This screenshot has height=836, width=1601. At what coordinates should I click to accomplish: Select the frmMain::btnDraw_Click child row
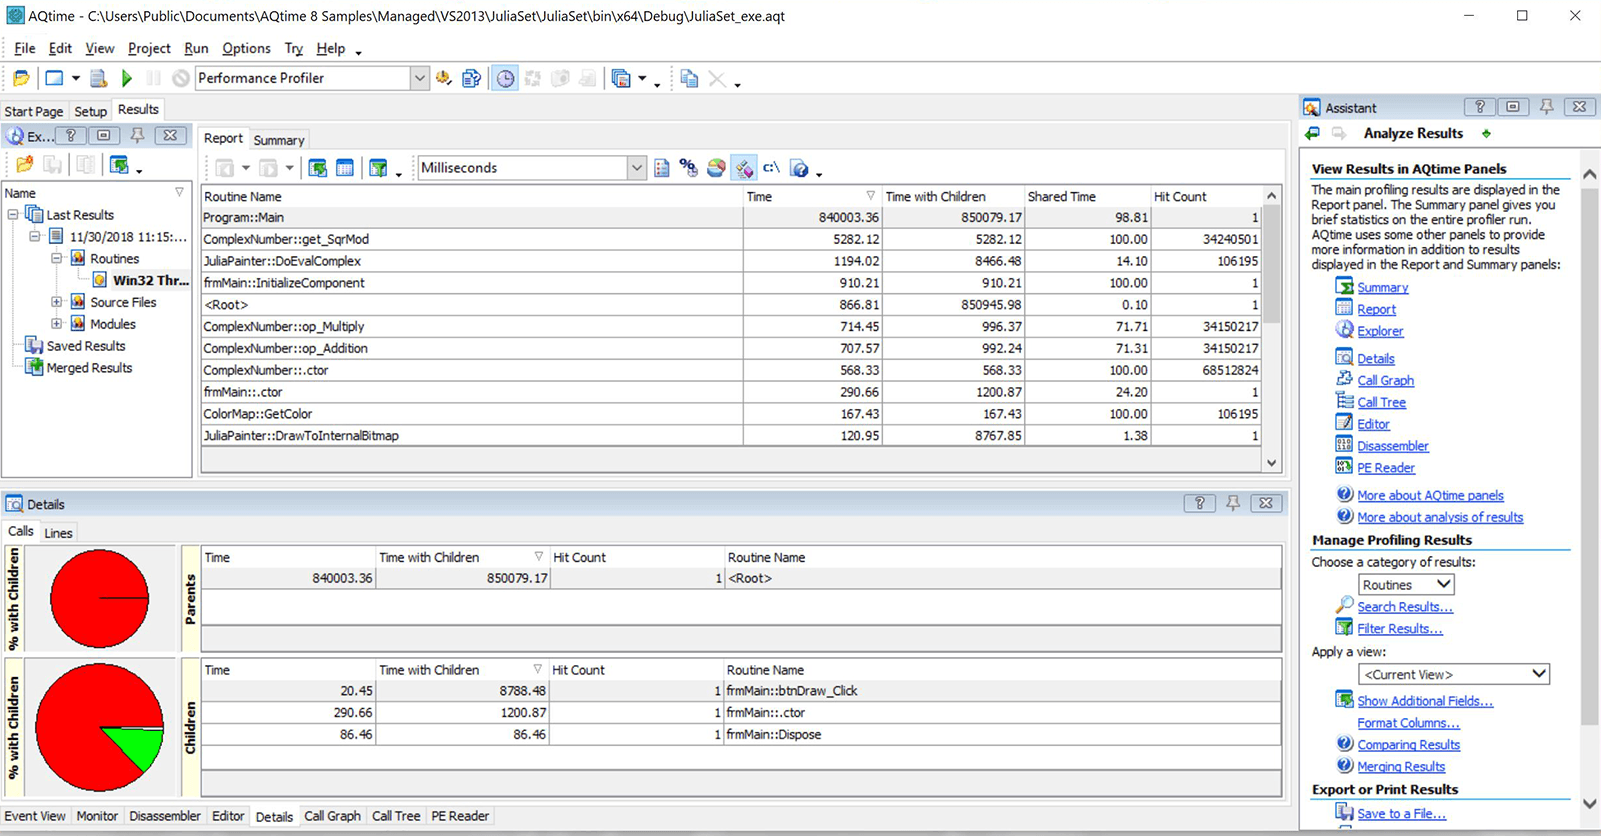click(740, 691)
